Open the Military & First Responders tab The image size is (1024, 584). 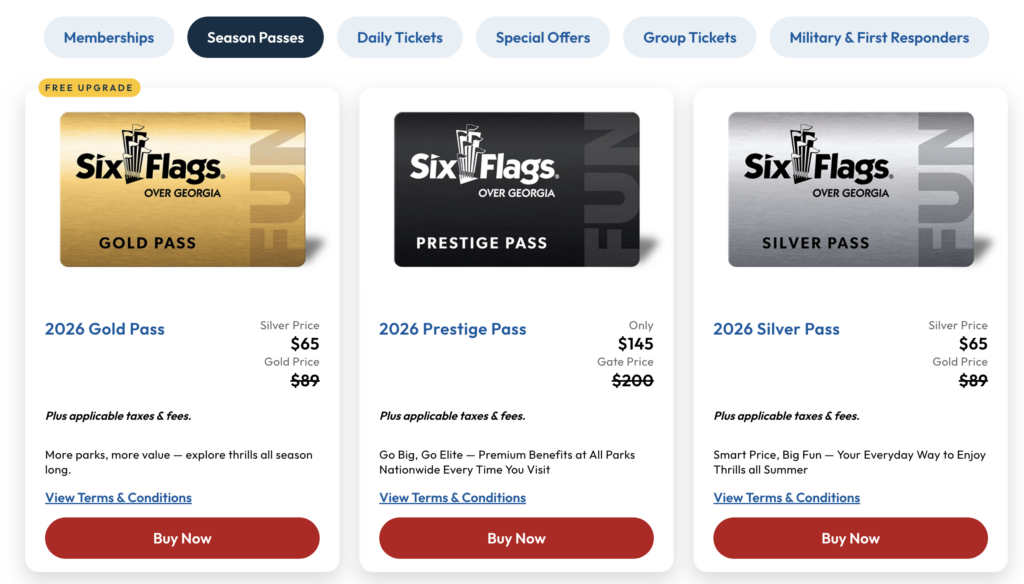878,37
